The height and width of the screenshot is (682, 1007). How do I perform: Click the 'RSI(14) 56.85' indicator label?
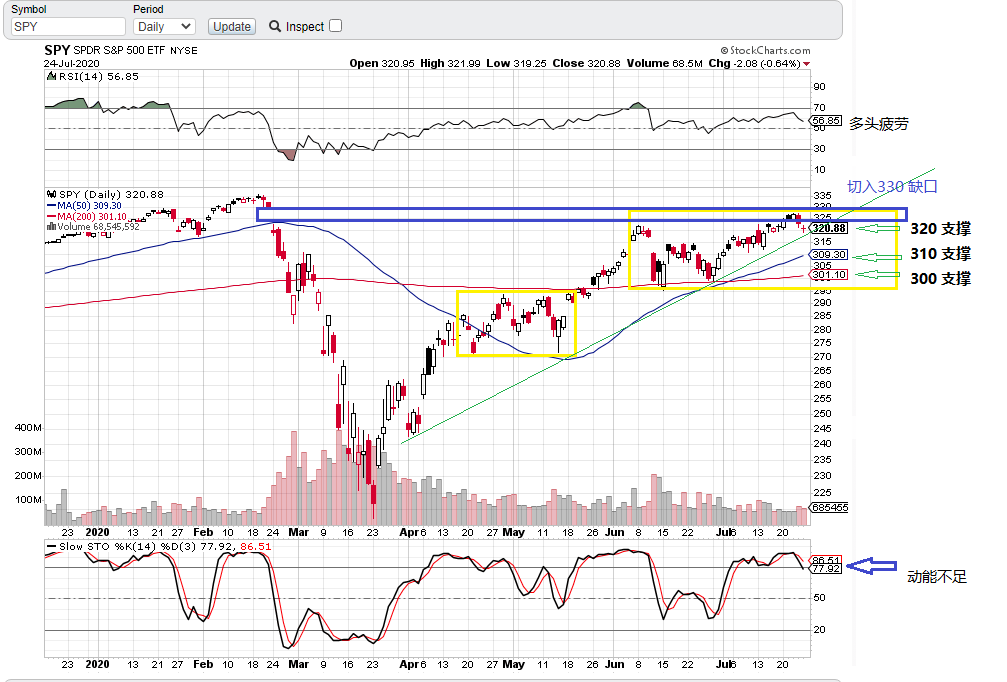[x=98, y=76]
